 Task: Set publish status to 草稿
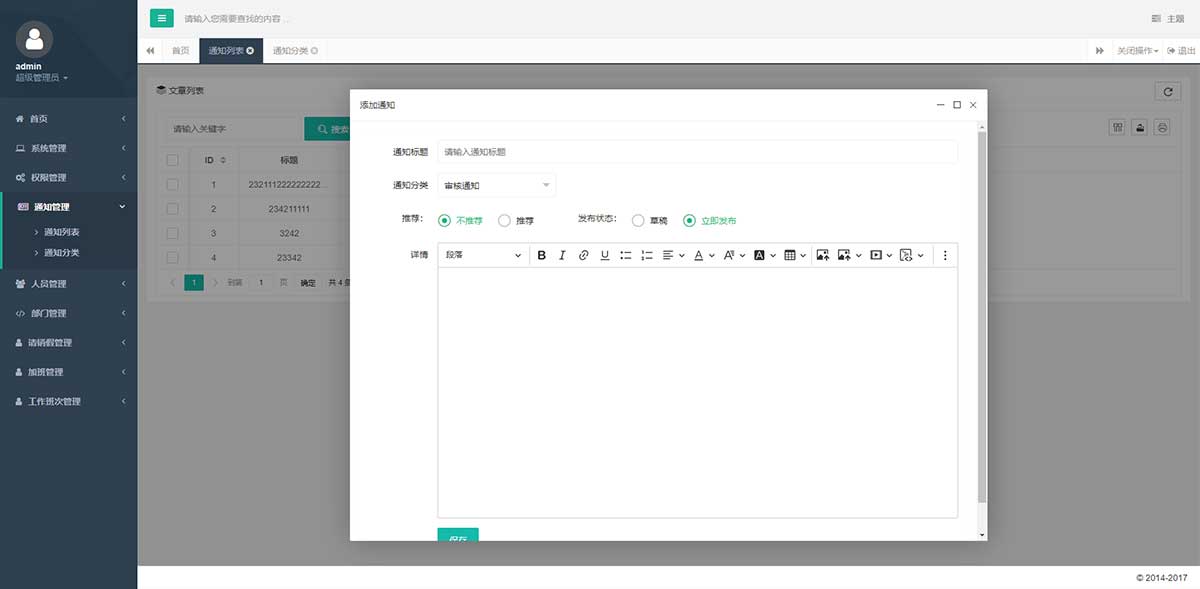coord(638,221)
